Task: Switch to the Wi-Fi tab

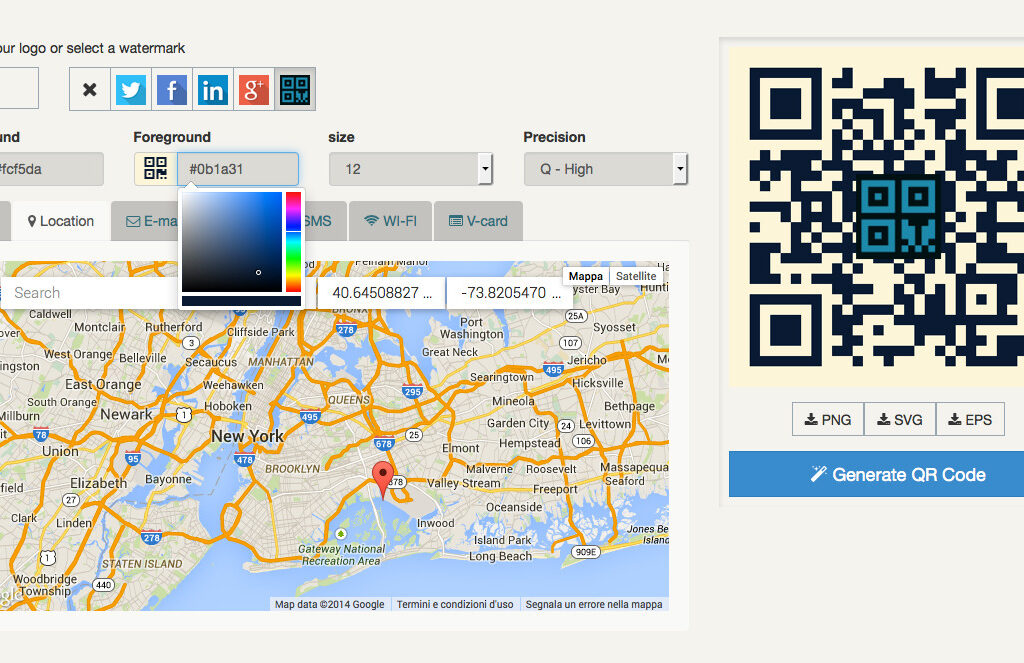Action: click(389, 220)
